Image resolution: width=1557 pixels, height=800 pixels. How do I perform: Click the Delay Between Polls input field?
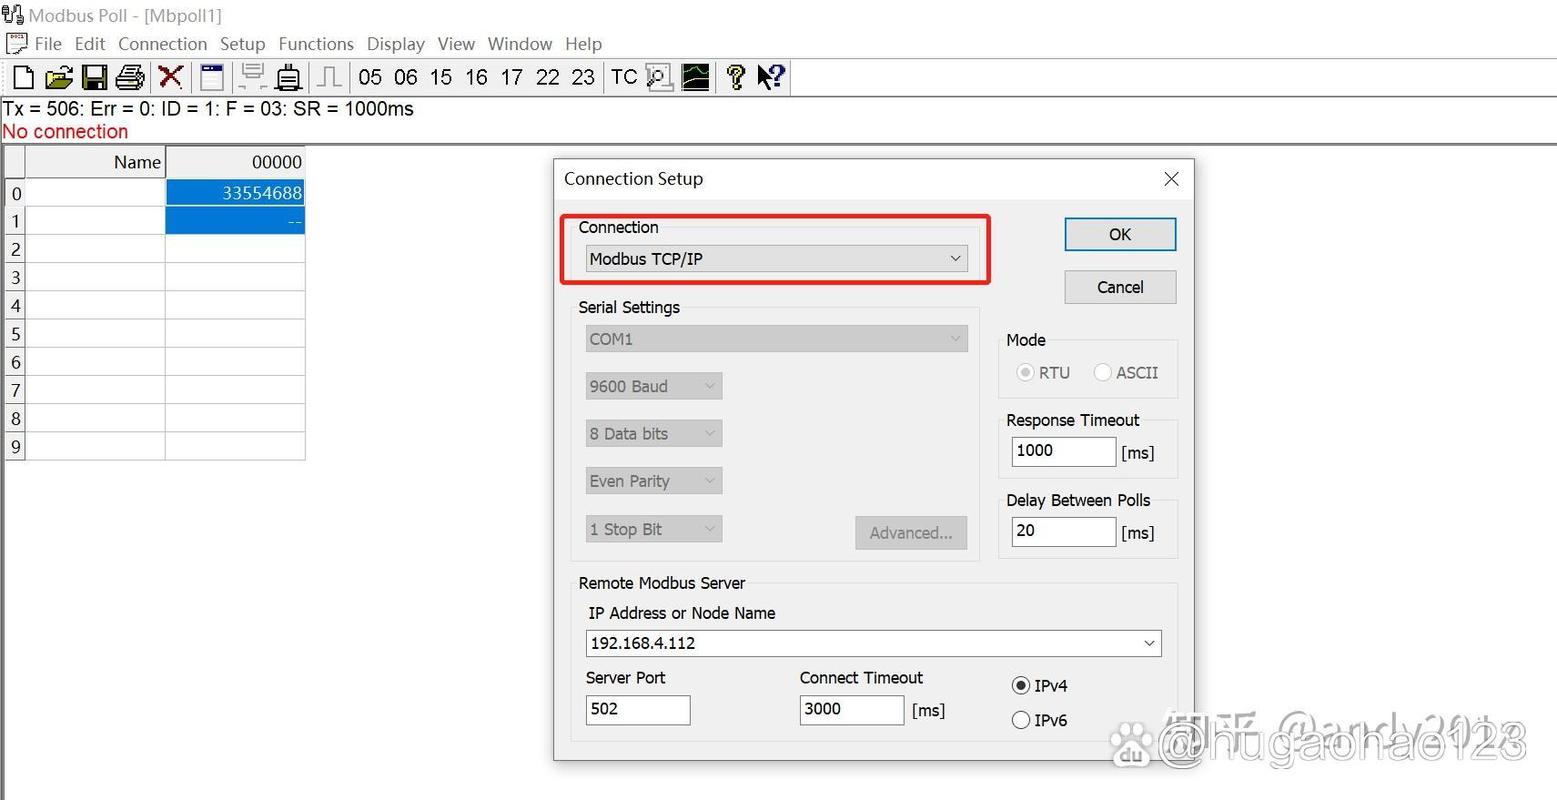click(x=1063, y=531)
